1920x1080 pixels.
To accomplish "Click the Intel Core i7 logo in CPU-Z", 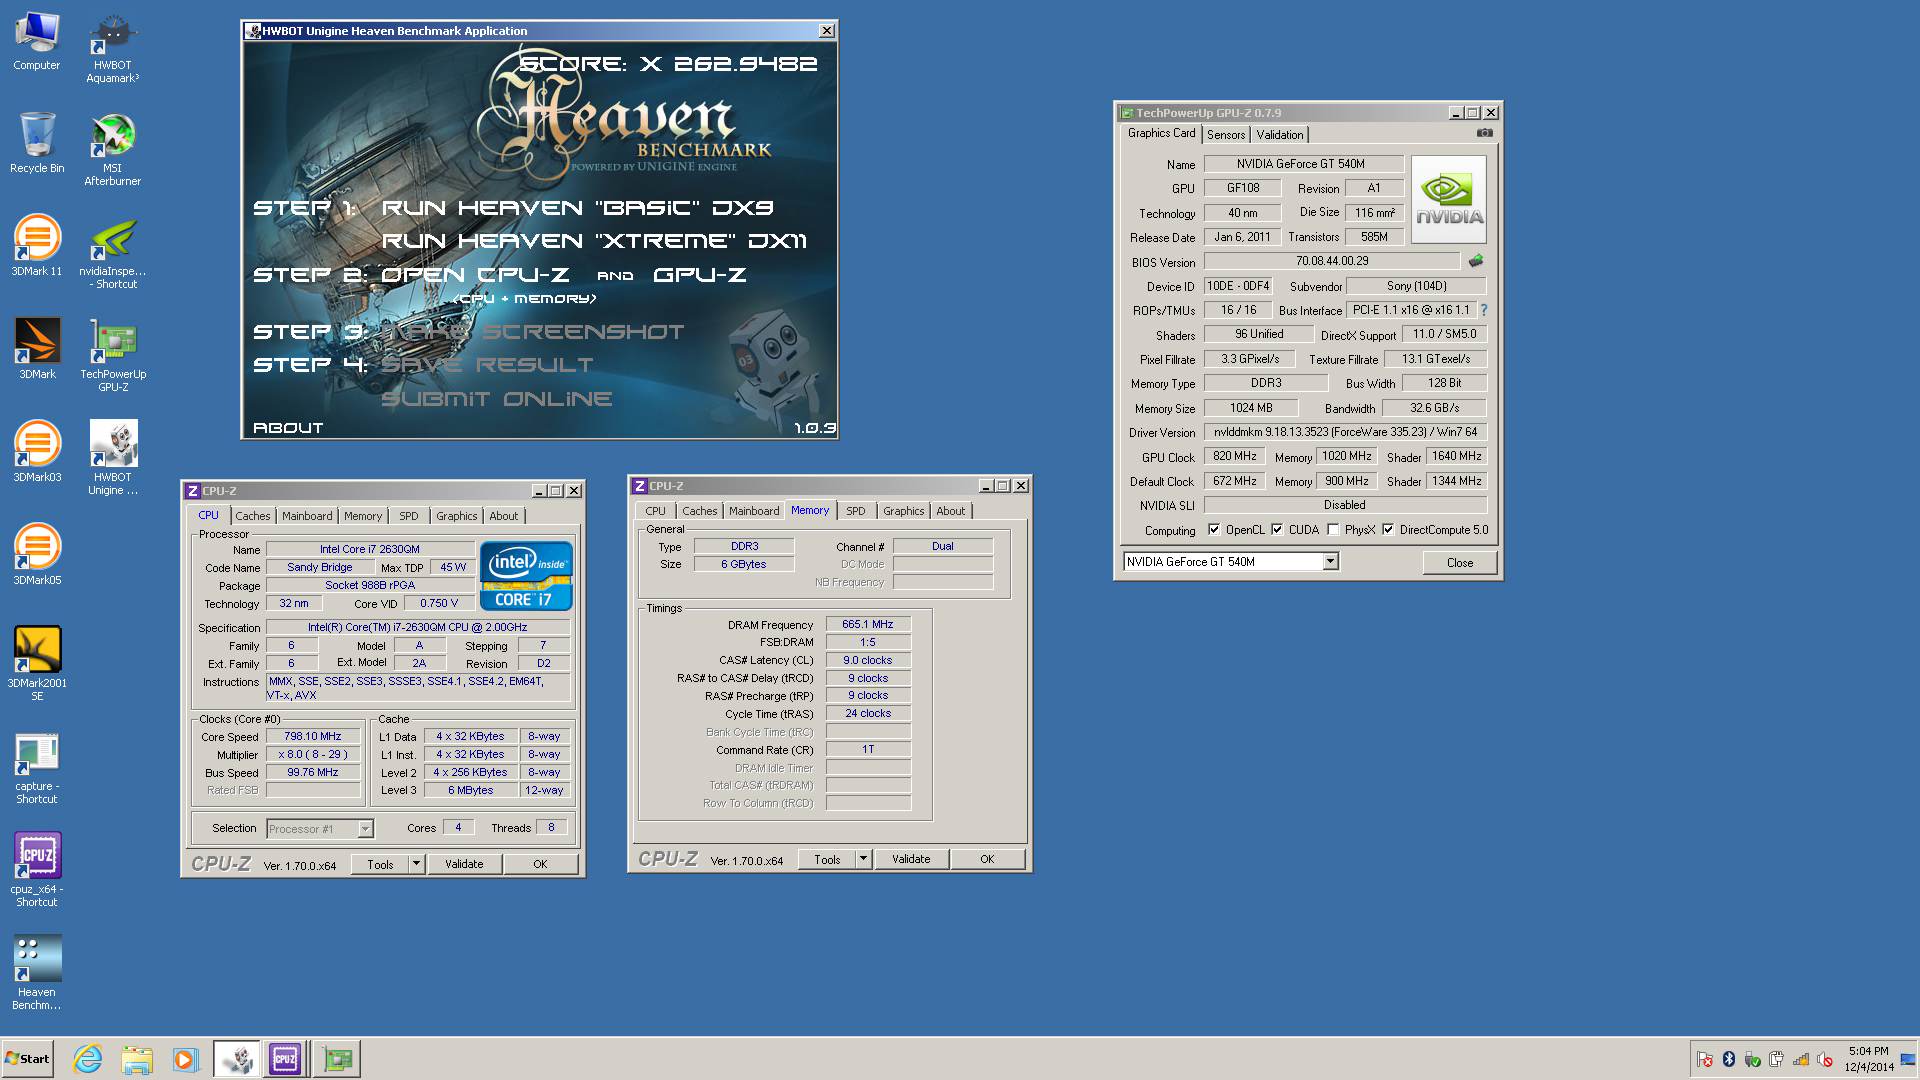I will click(526, 575).
